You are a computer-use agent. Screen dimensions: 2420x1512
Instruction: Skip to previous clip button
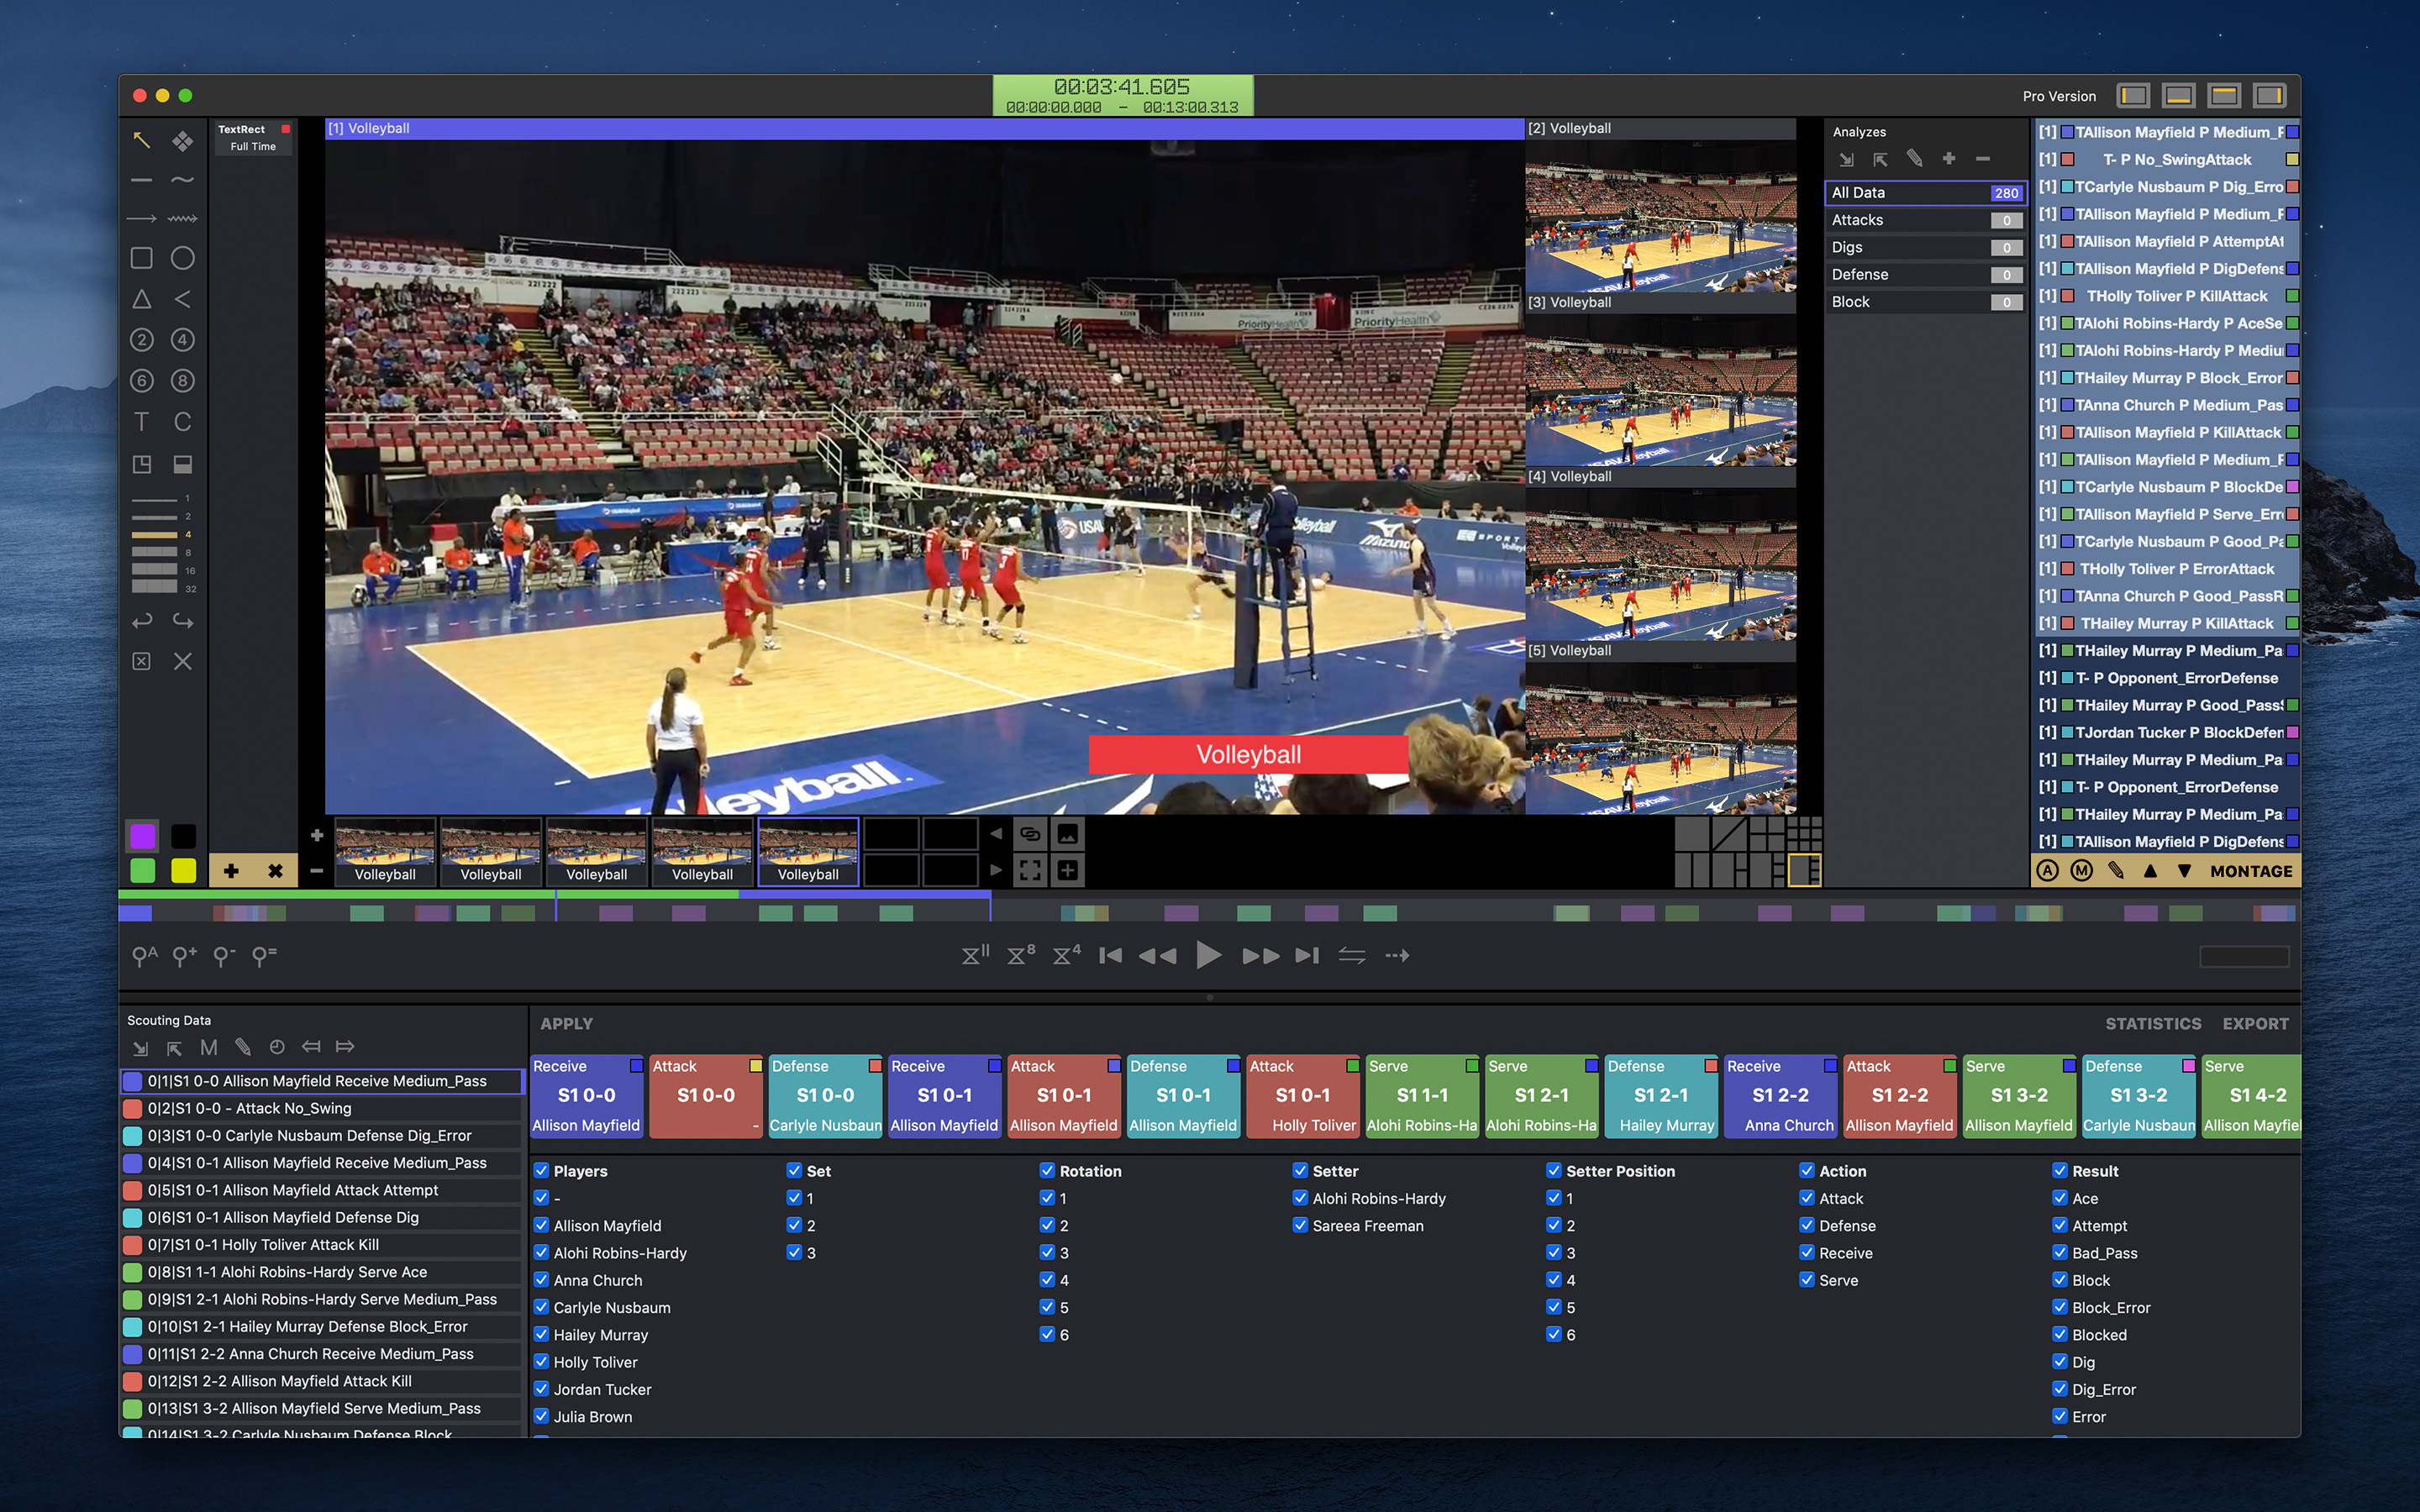1110,956
